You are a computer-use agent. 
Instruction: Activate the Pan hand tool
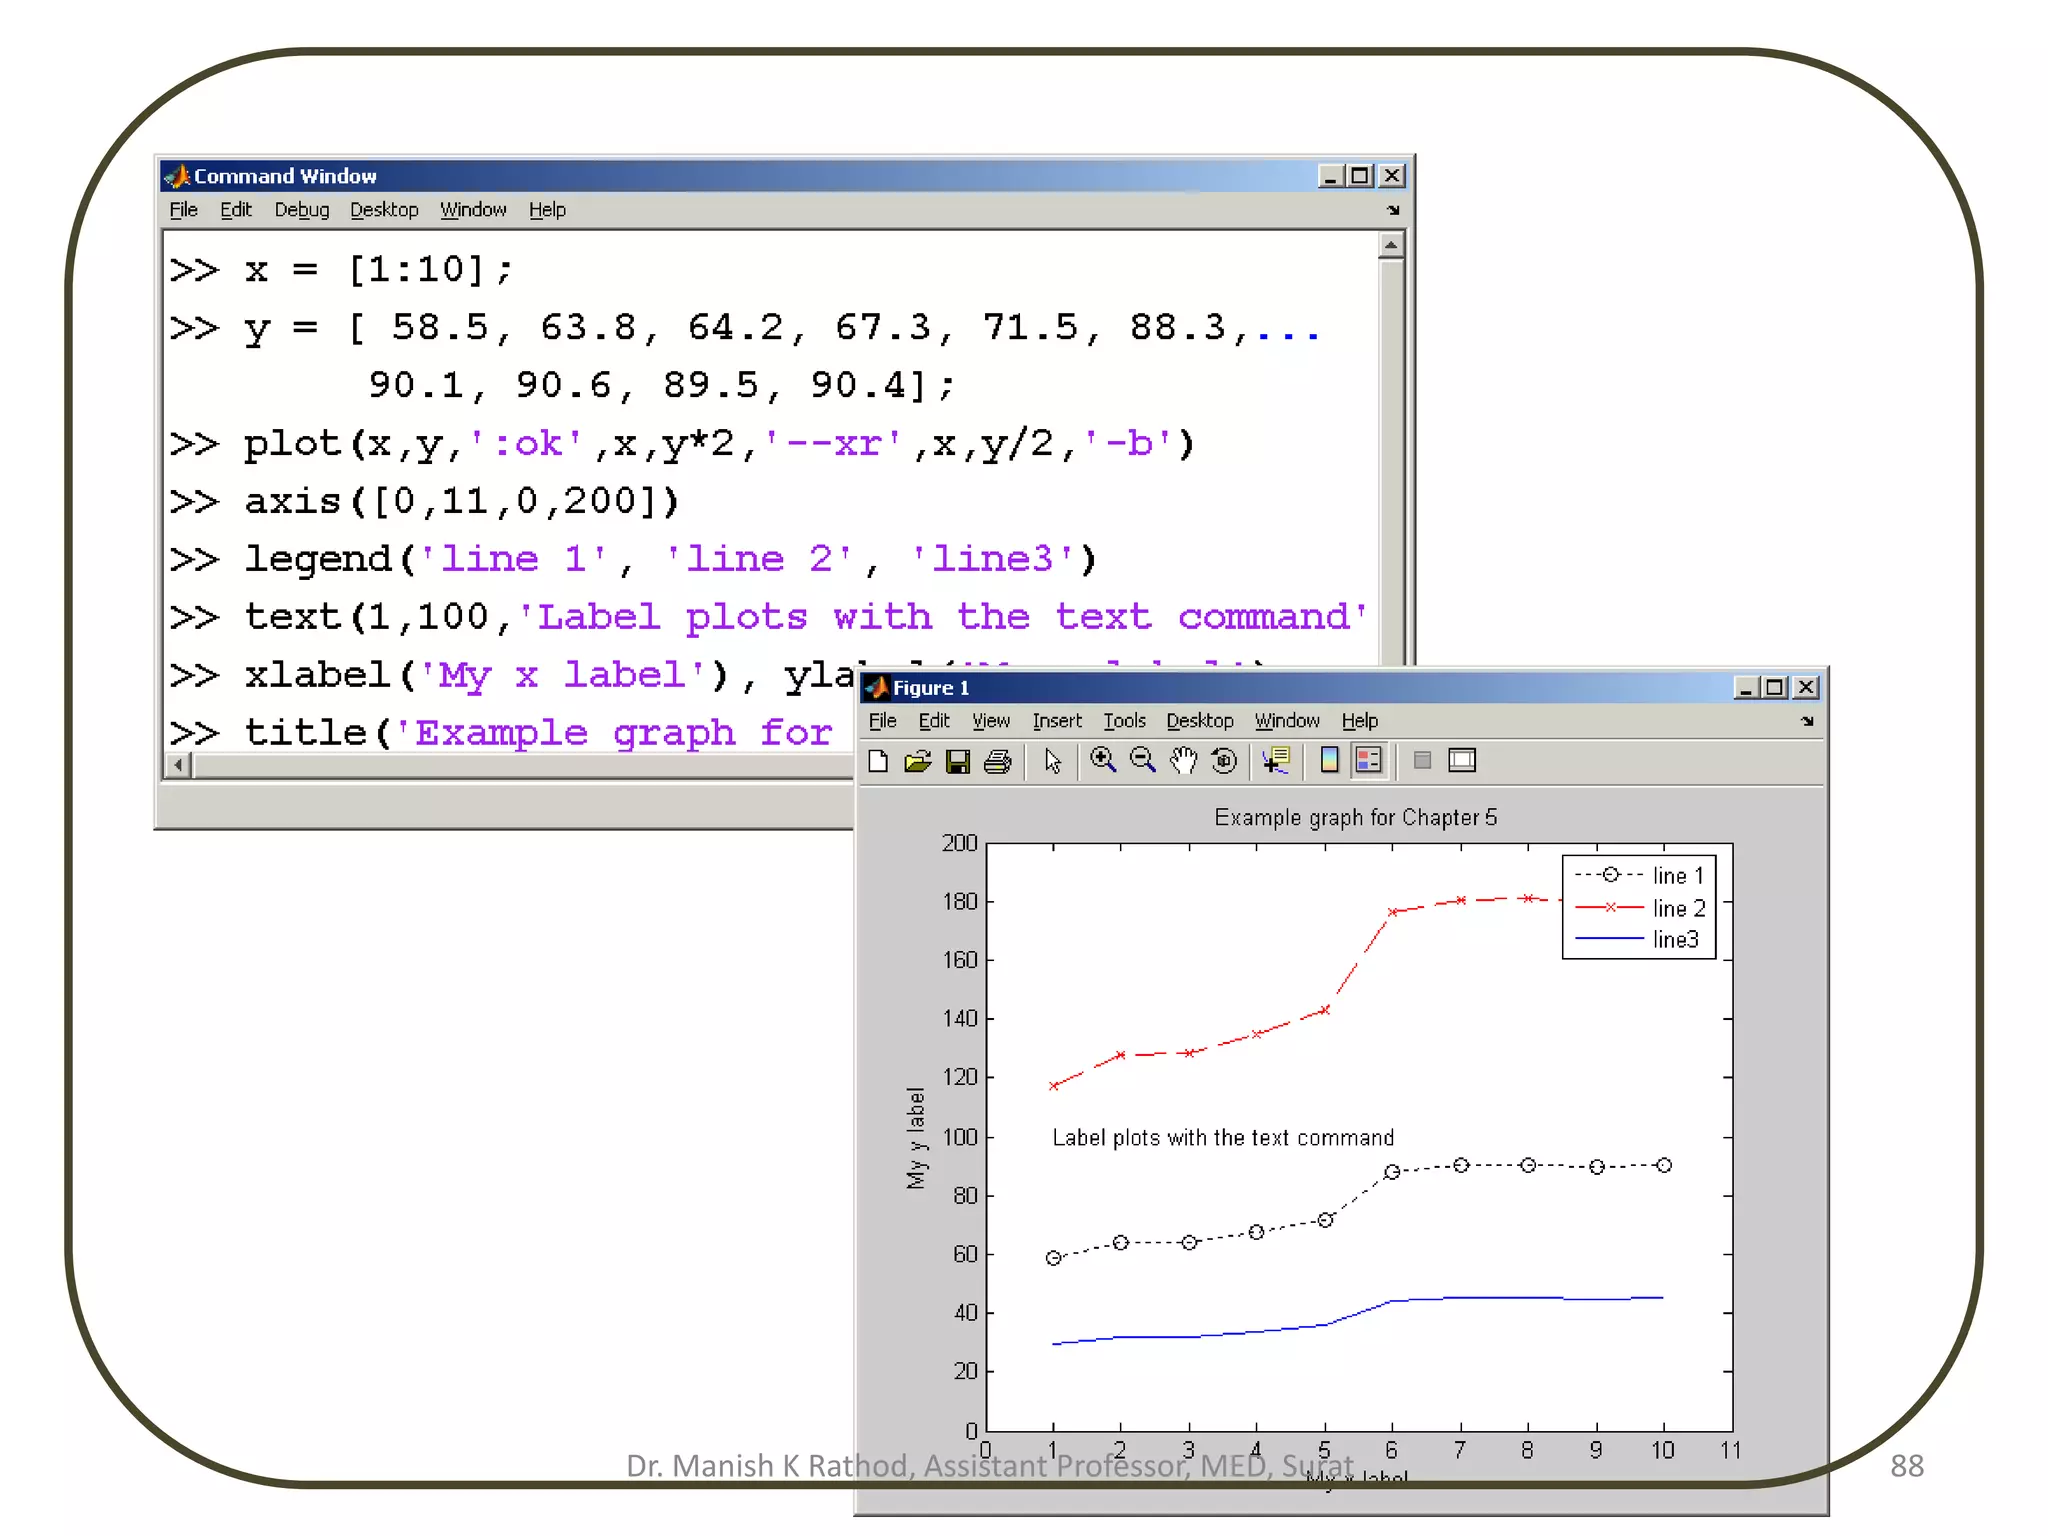(1183, 761)
